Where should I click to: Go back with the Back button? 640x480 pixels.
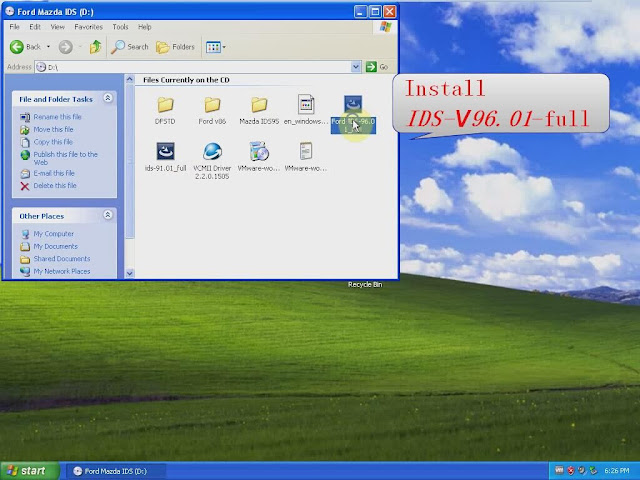(x=25, y=47)
